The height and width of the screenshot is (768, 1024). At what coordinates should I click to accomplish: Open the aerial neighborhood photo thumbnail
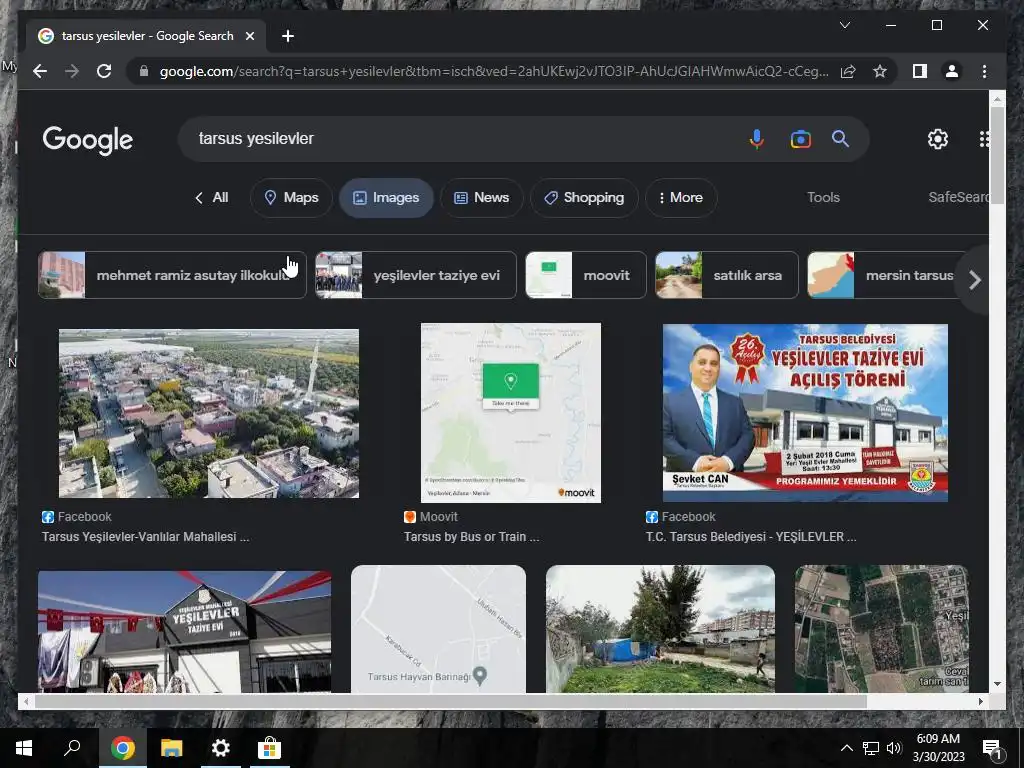coord(209,413)
